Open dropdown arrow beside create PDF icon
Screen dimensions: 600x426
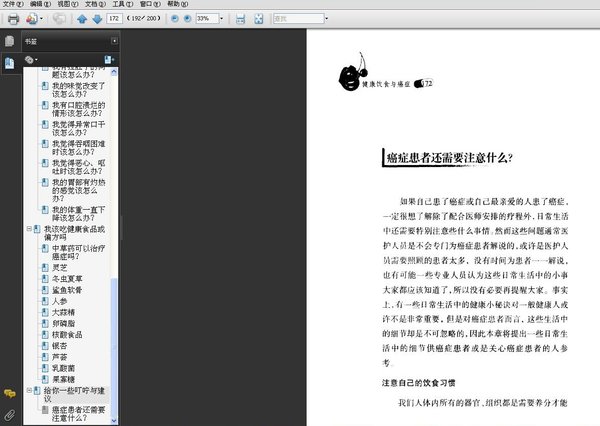pyautogui.click(x=41, y=19)
